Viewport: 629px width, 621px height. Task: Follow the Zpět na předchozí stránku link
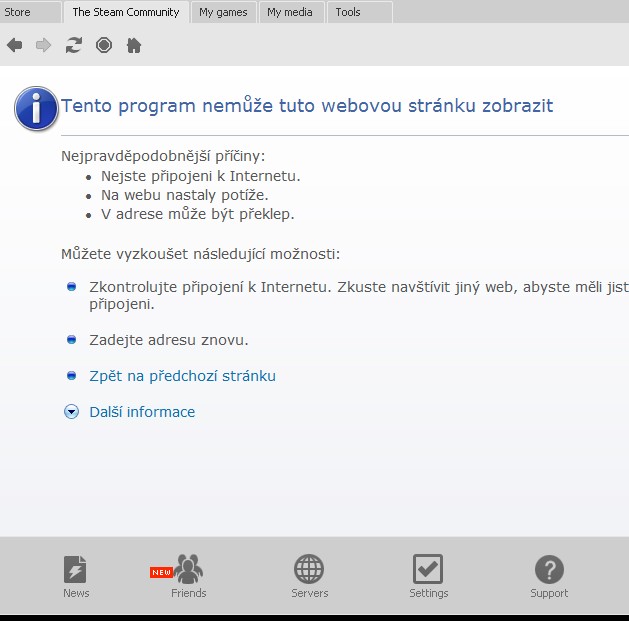[x=183, y=376]
